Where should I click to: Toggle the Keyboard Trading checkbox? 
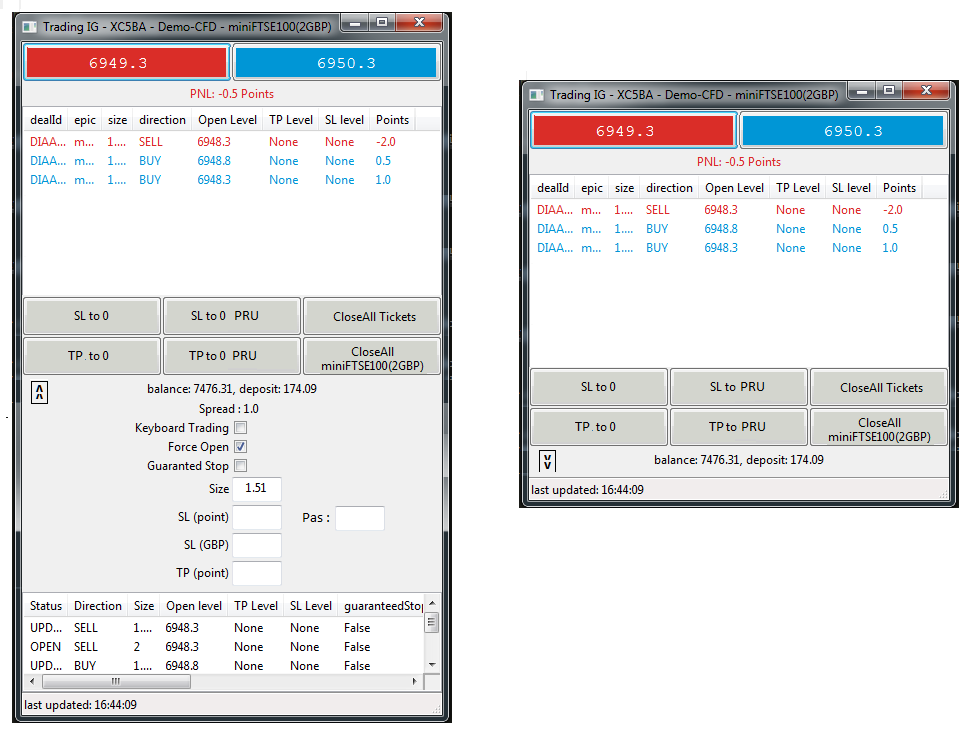[x=241, y=428]
